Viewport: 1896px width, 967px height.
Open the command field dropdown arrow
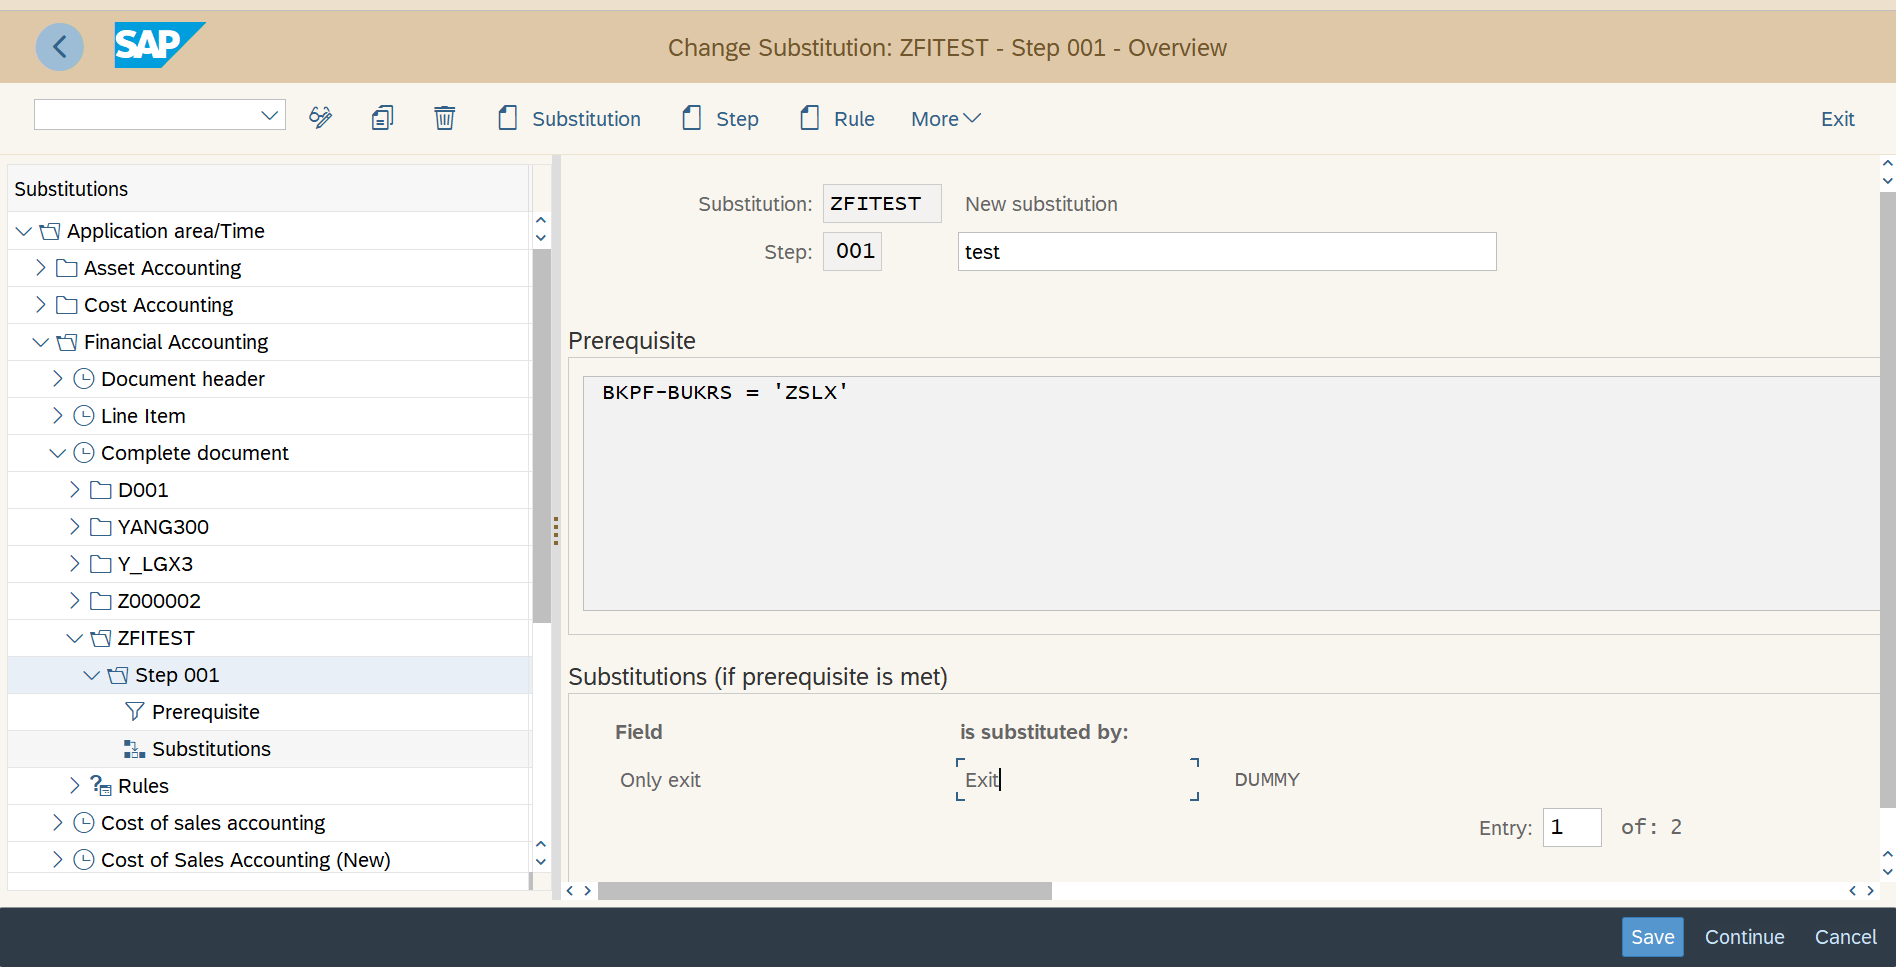click(x=268, y=114)
